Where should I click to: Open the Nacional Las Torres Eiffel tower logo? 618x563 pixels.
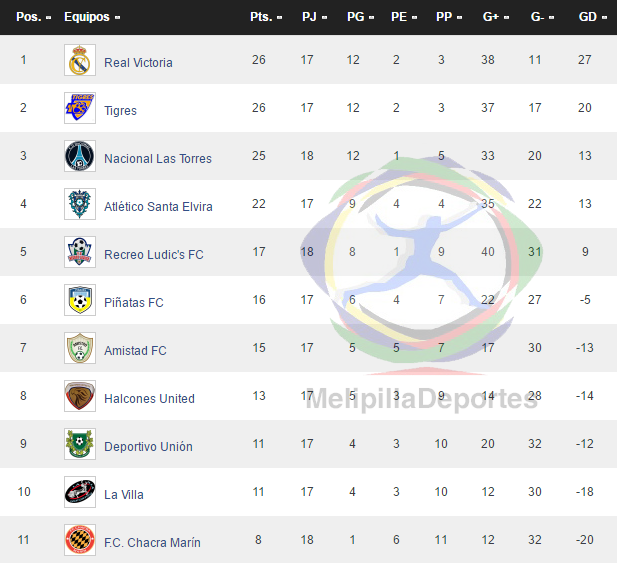80,156
